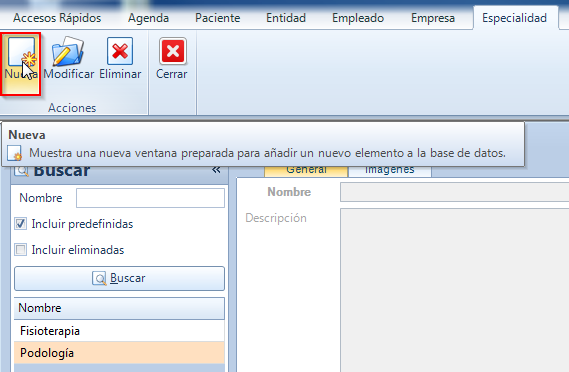
Task: Click the Modificar folder icon
Action: pyautogui.click(x=68, y=51)
